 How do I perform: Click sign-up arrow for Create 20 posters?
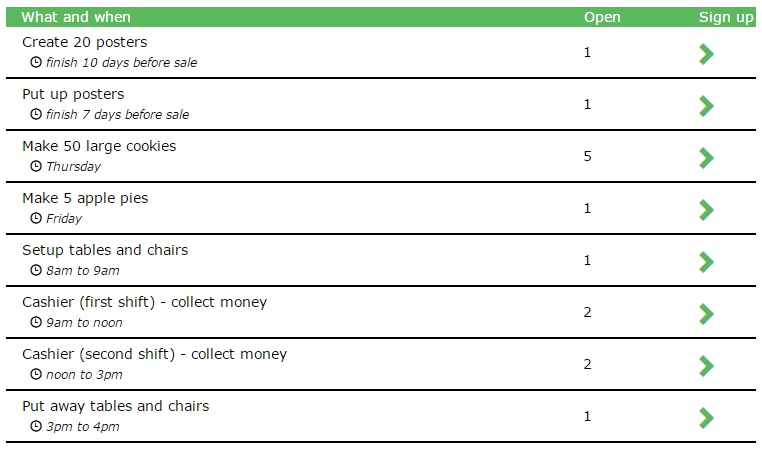pos(706,54)
